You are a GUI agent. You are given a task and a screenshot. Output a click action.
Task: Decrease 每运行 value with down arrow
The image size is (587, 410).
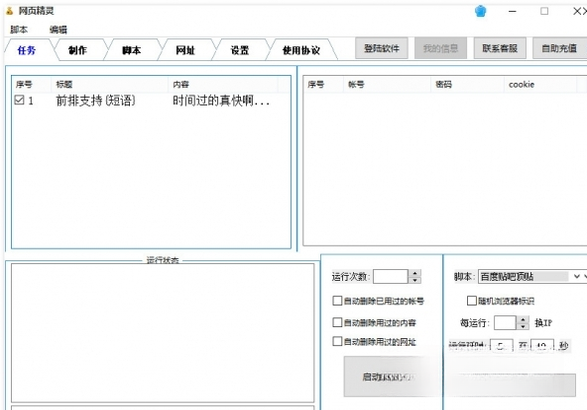coord(523,327)
